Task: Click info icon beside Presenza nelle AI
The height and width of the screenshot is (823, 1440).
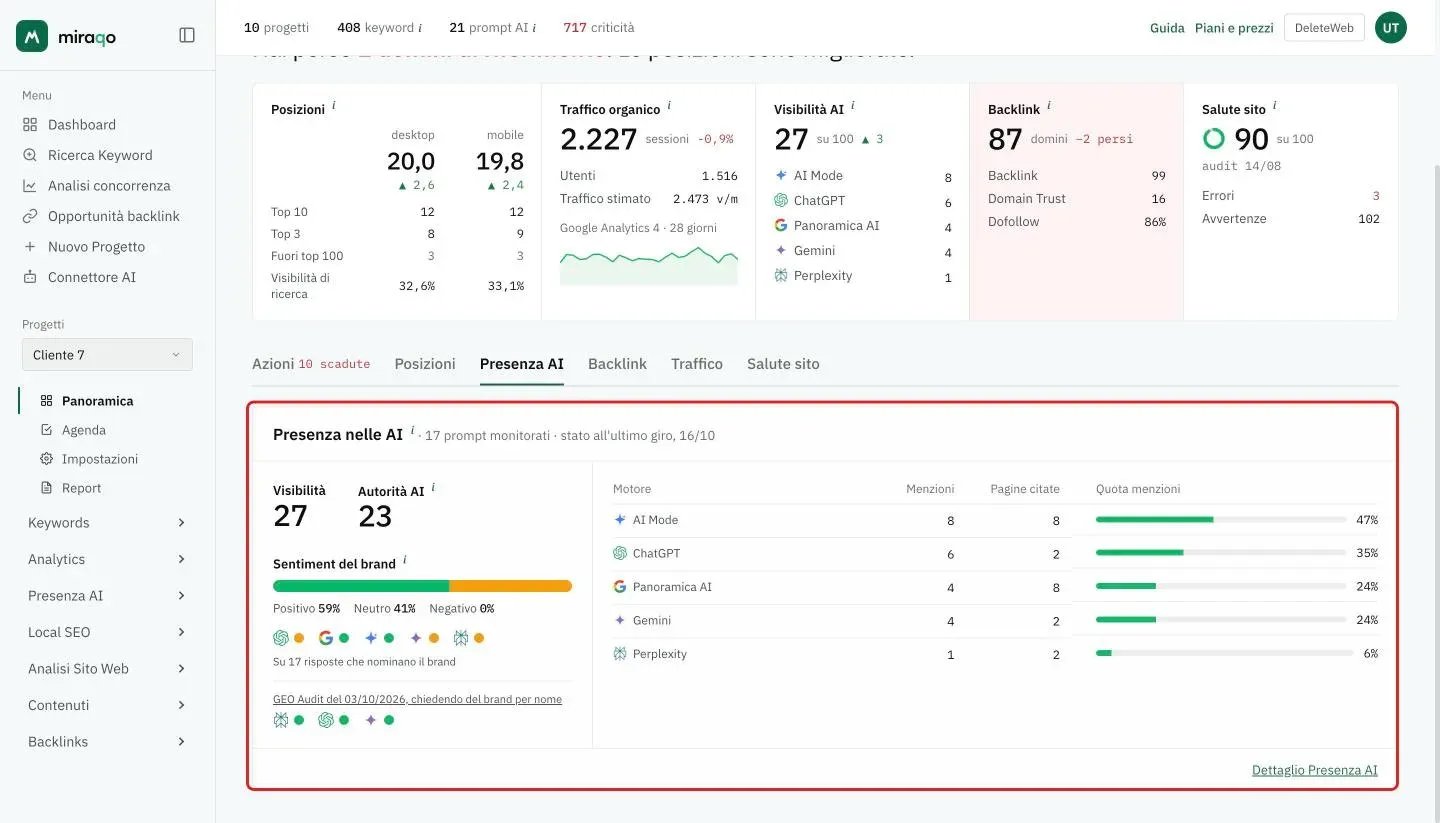Action: click(412, 431)
